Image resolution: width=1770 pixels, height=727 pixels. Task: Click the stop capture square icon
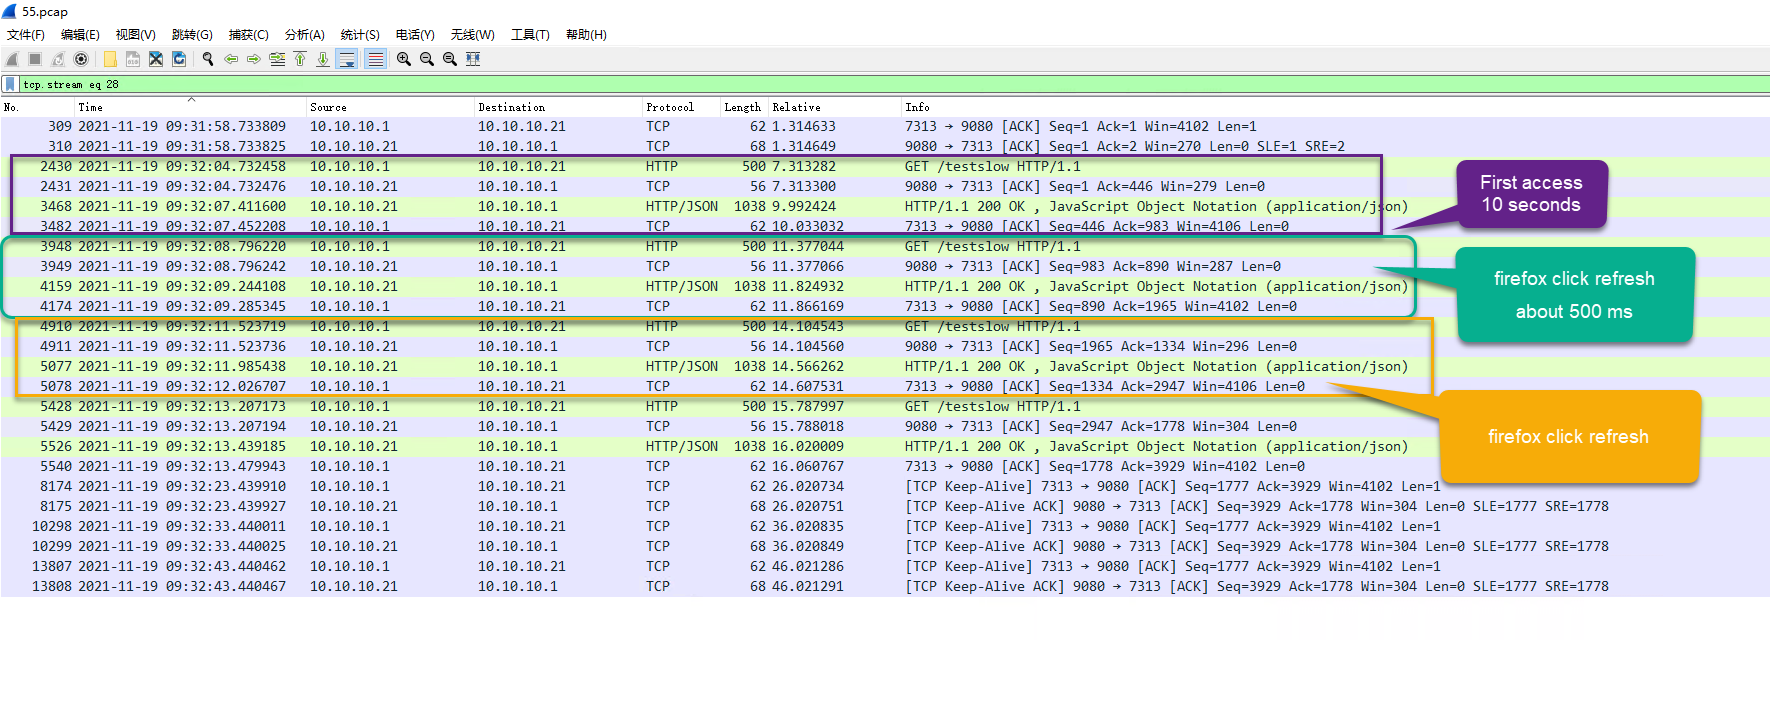point(35,59)
